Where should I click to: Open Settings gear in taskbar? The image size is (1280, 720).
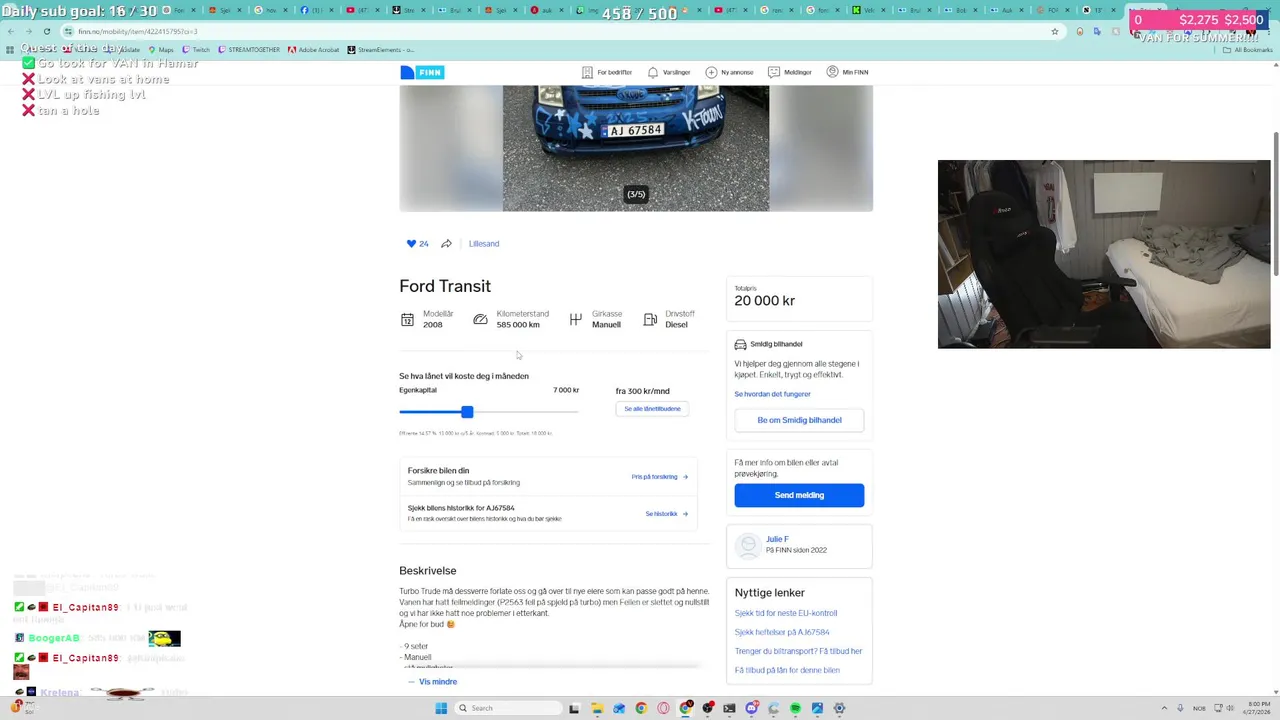tap(839, 708)
